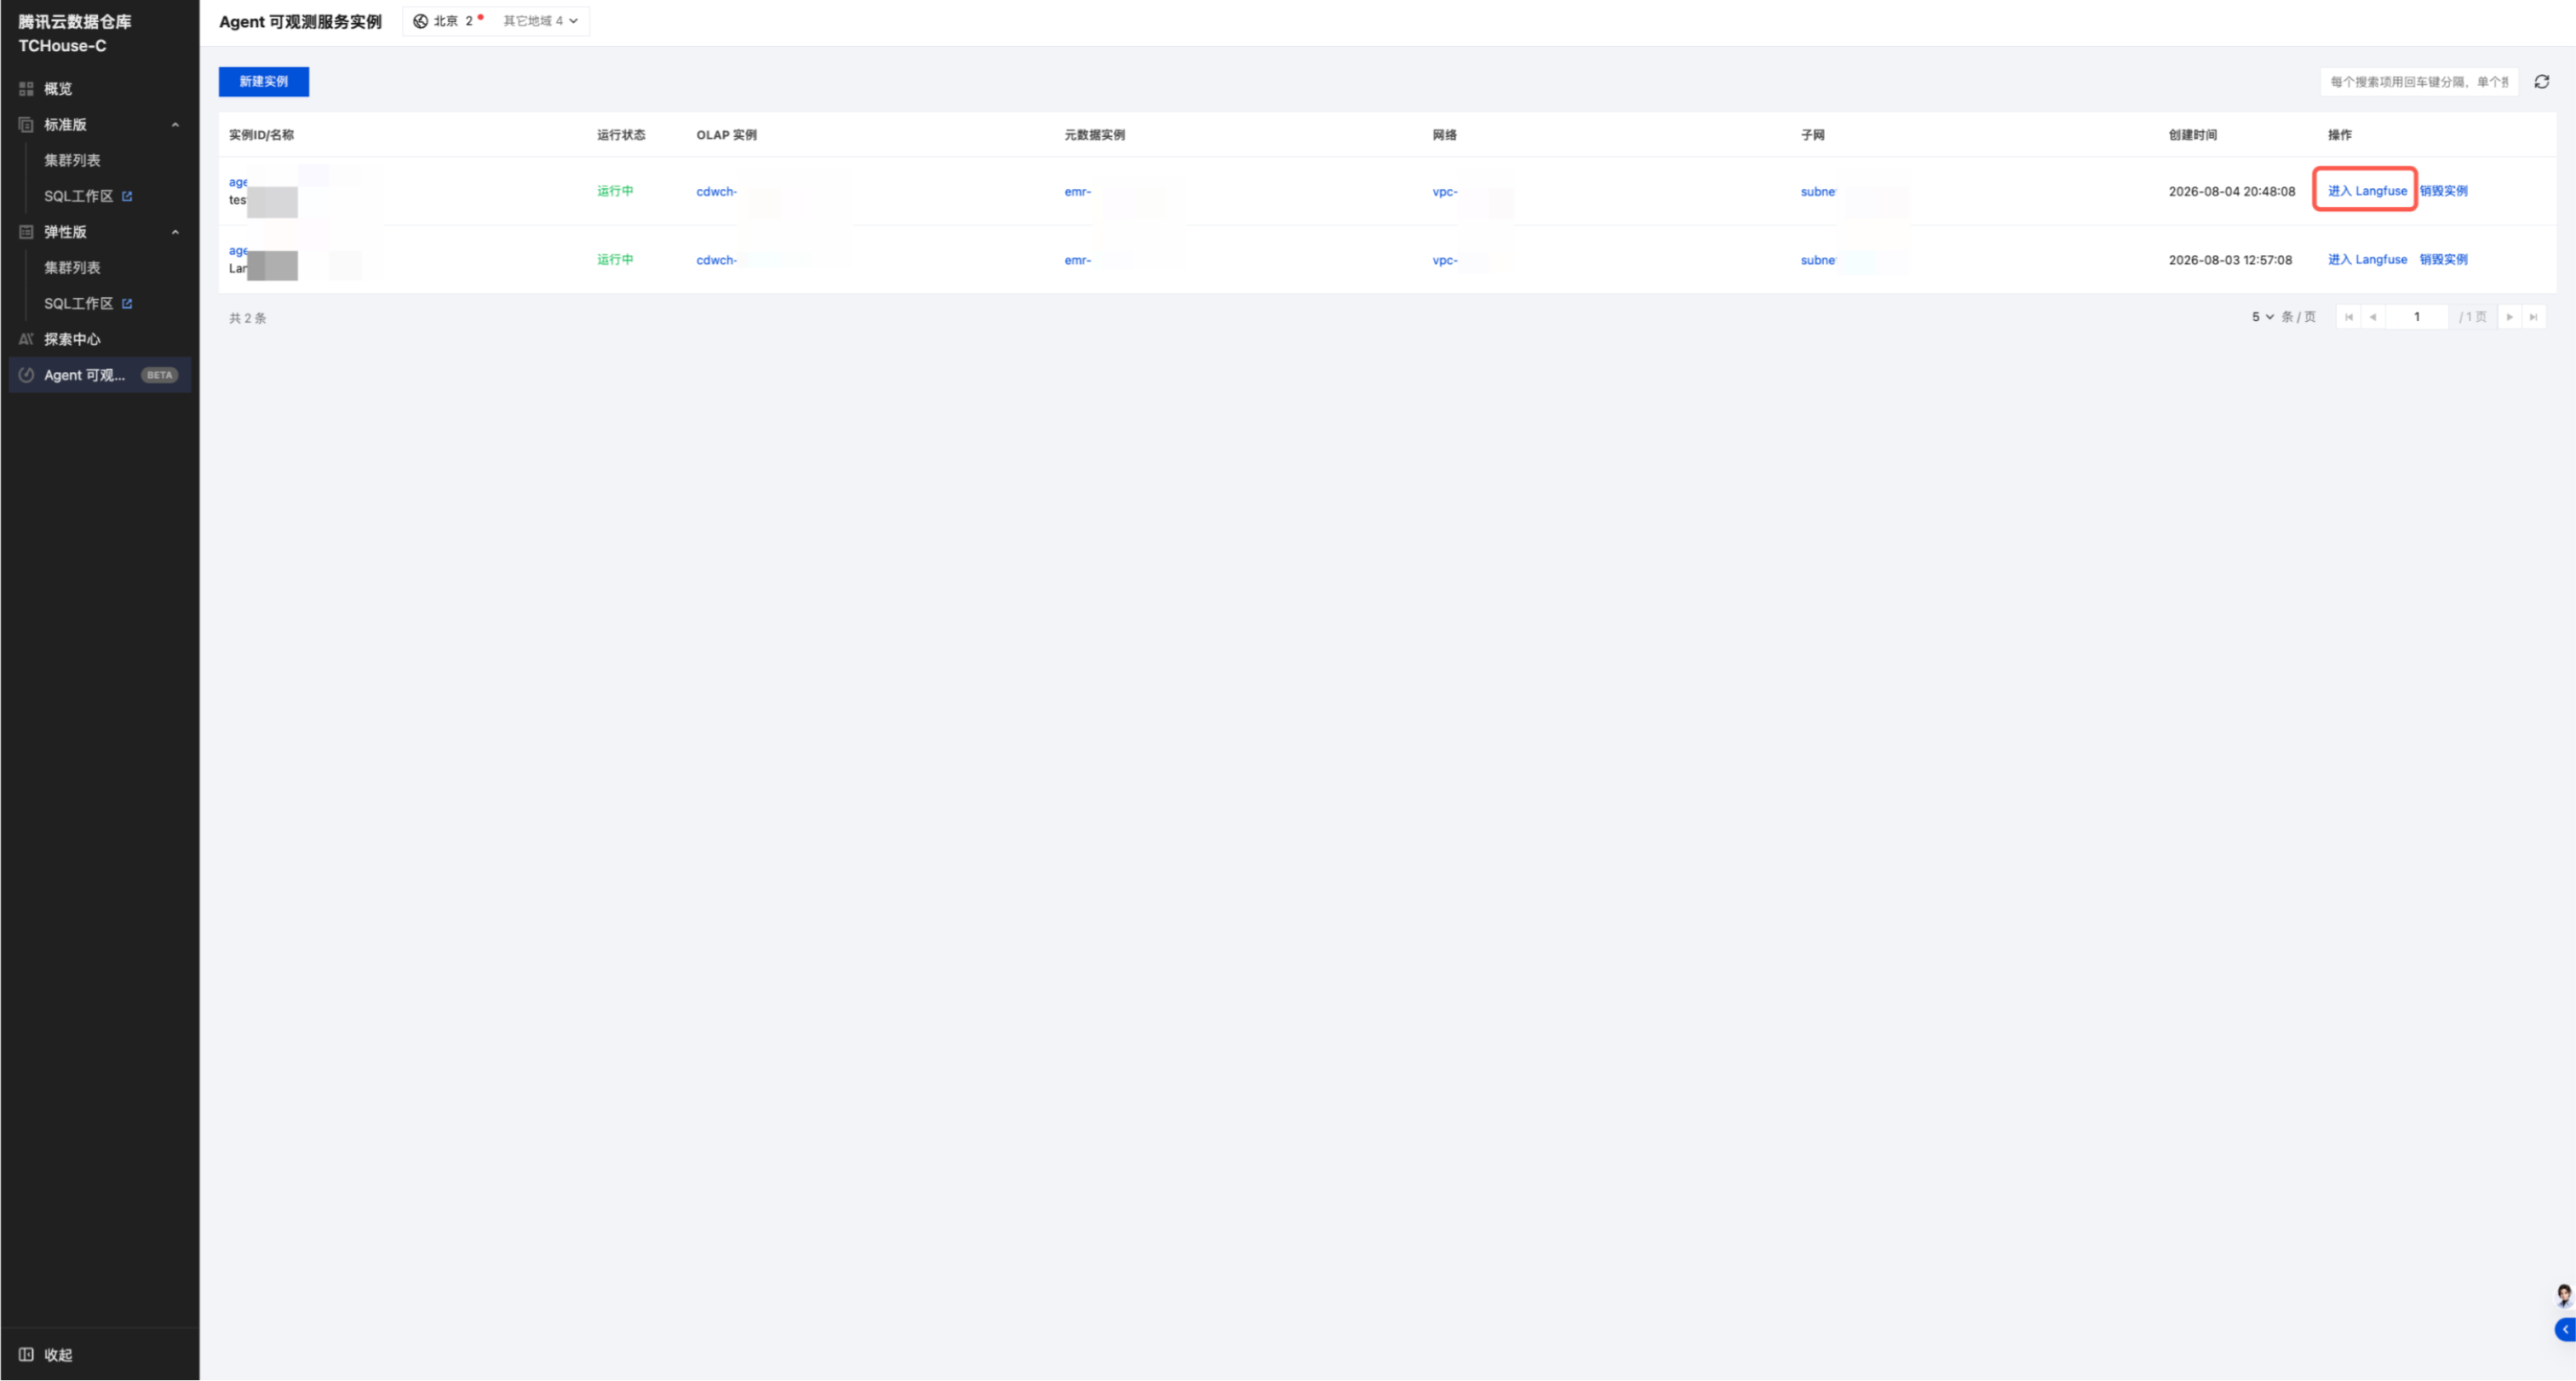Open 集群列表 under 弹性版

tap(72, 267)
